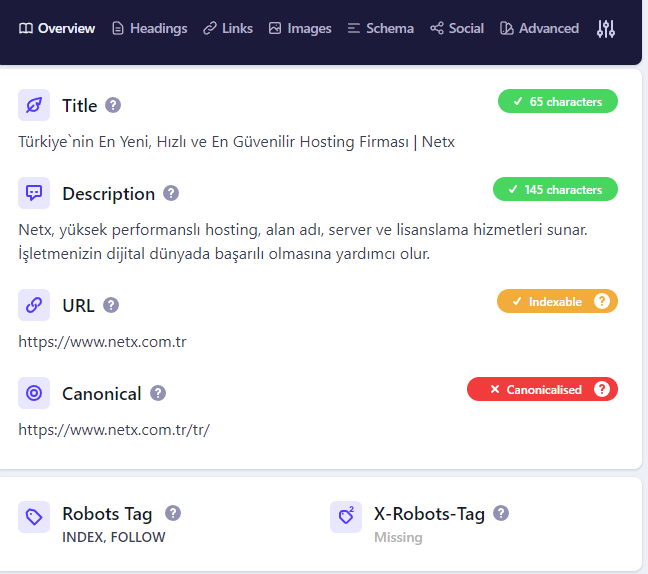
Task: Switch to the Social tab
Action: pyautogui.click(x=457, y=28)
